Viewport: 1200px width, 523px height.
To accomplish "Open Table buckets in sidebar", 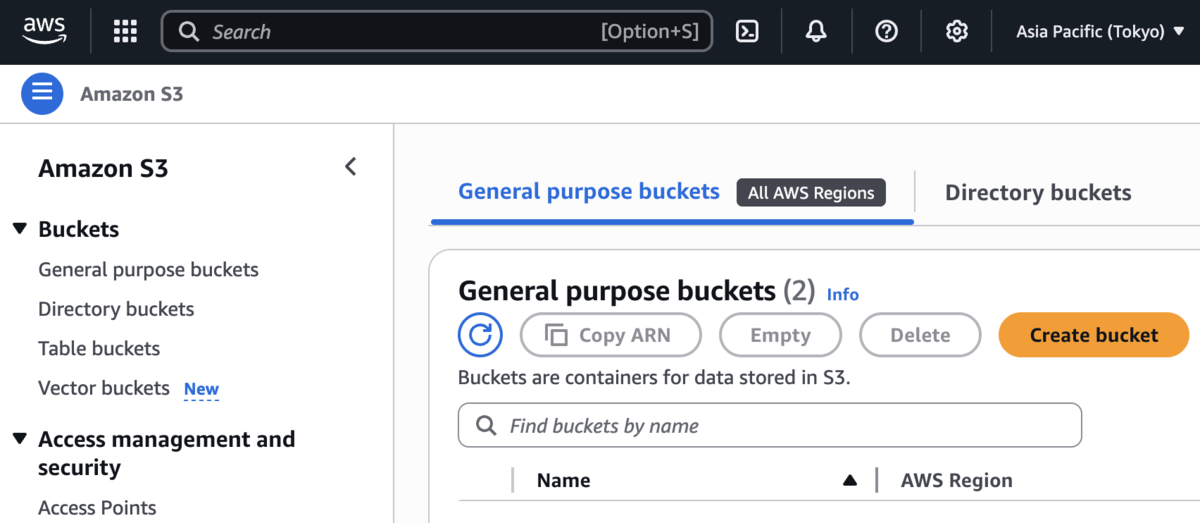I will click(x=99, y=349).
